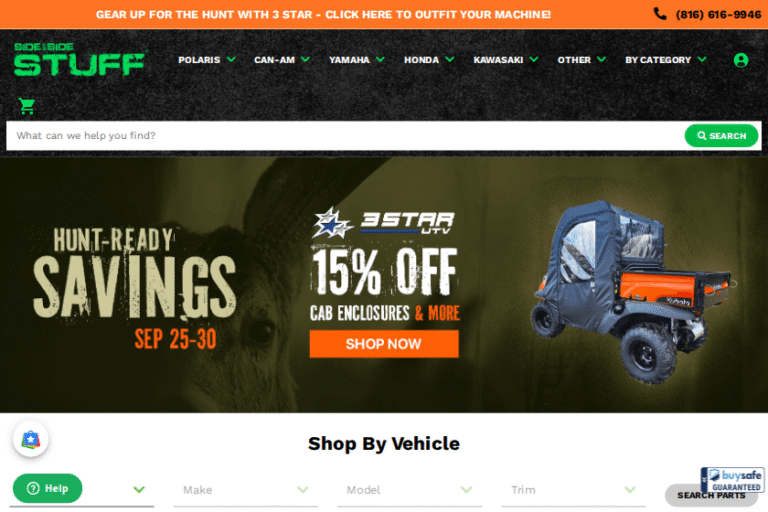This screenshot has width=768, height=512.
Task: Click the phone icon beside the number
Action: pyautogui.click(x=660, y=14)
